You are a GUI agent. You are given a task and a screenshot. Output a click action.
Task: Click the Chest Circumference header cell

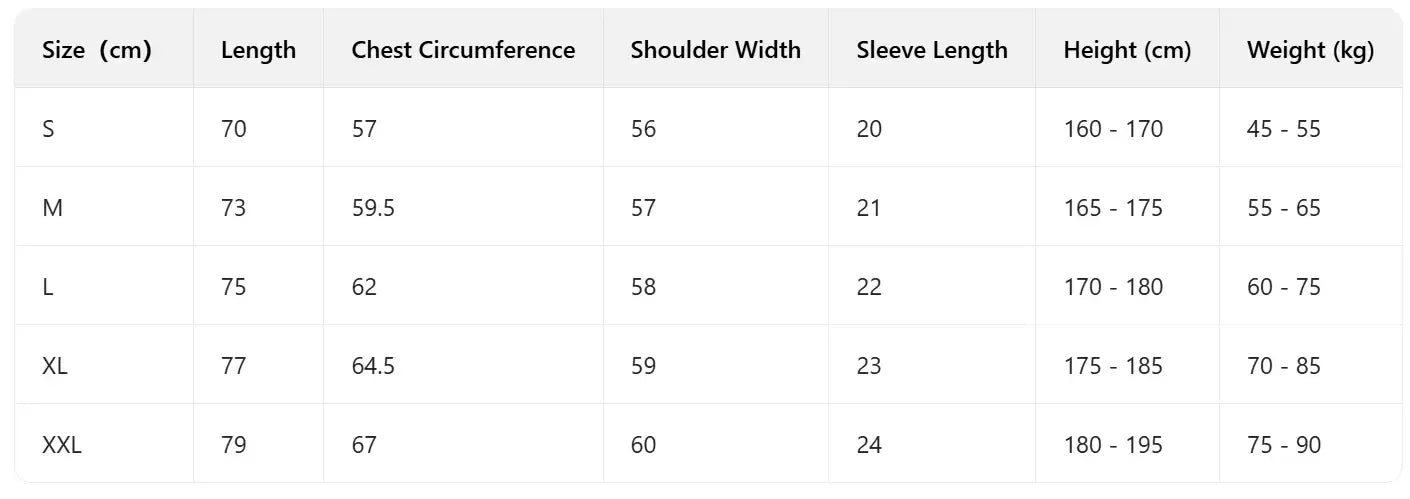(x=463, y=50)
